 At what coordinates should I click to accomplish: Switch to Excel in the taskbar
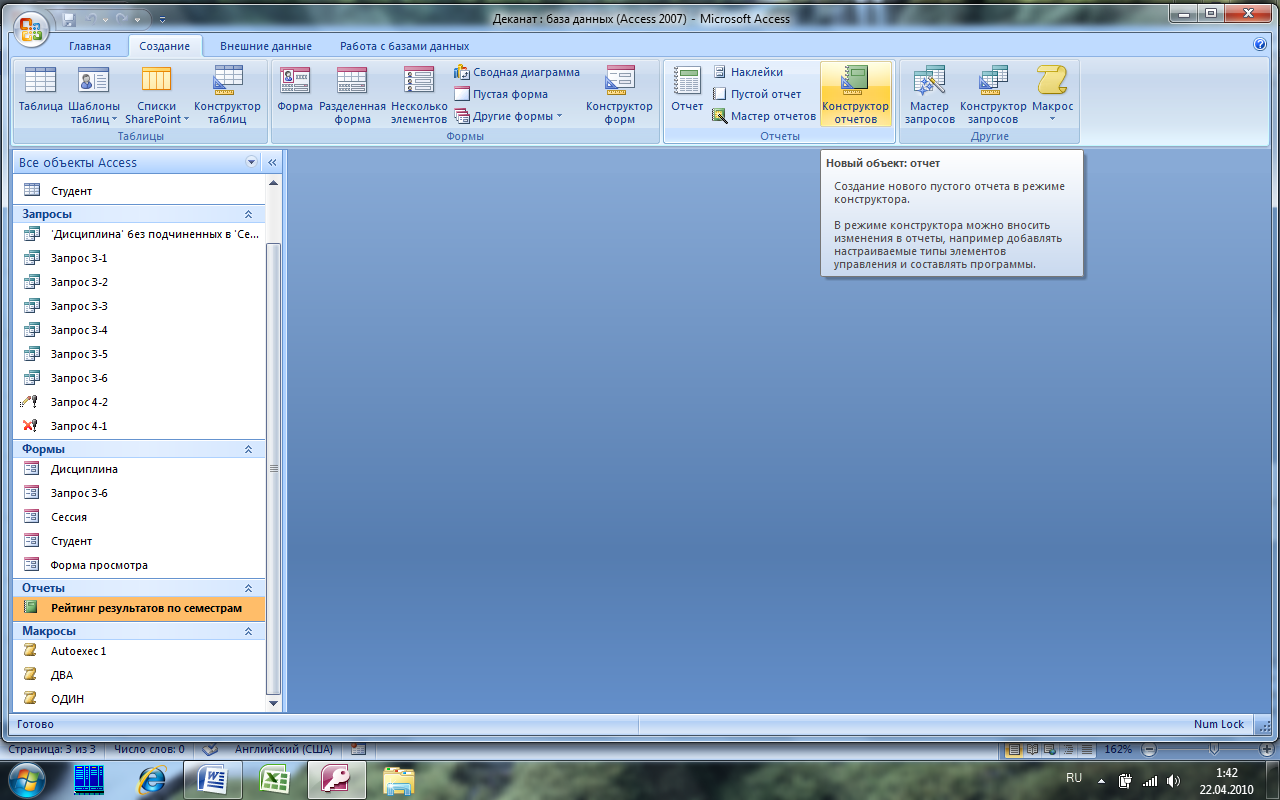point(275,780)
